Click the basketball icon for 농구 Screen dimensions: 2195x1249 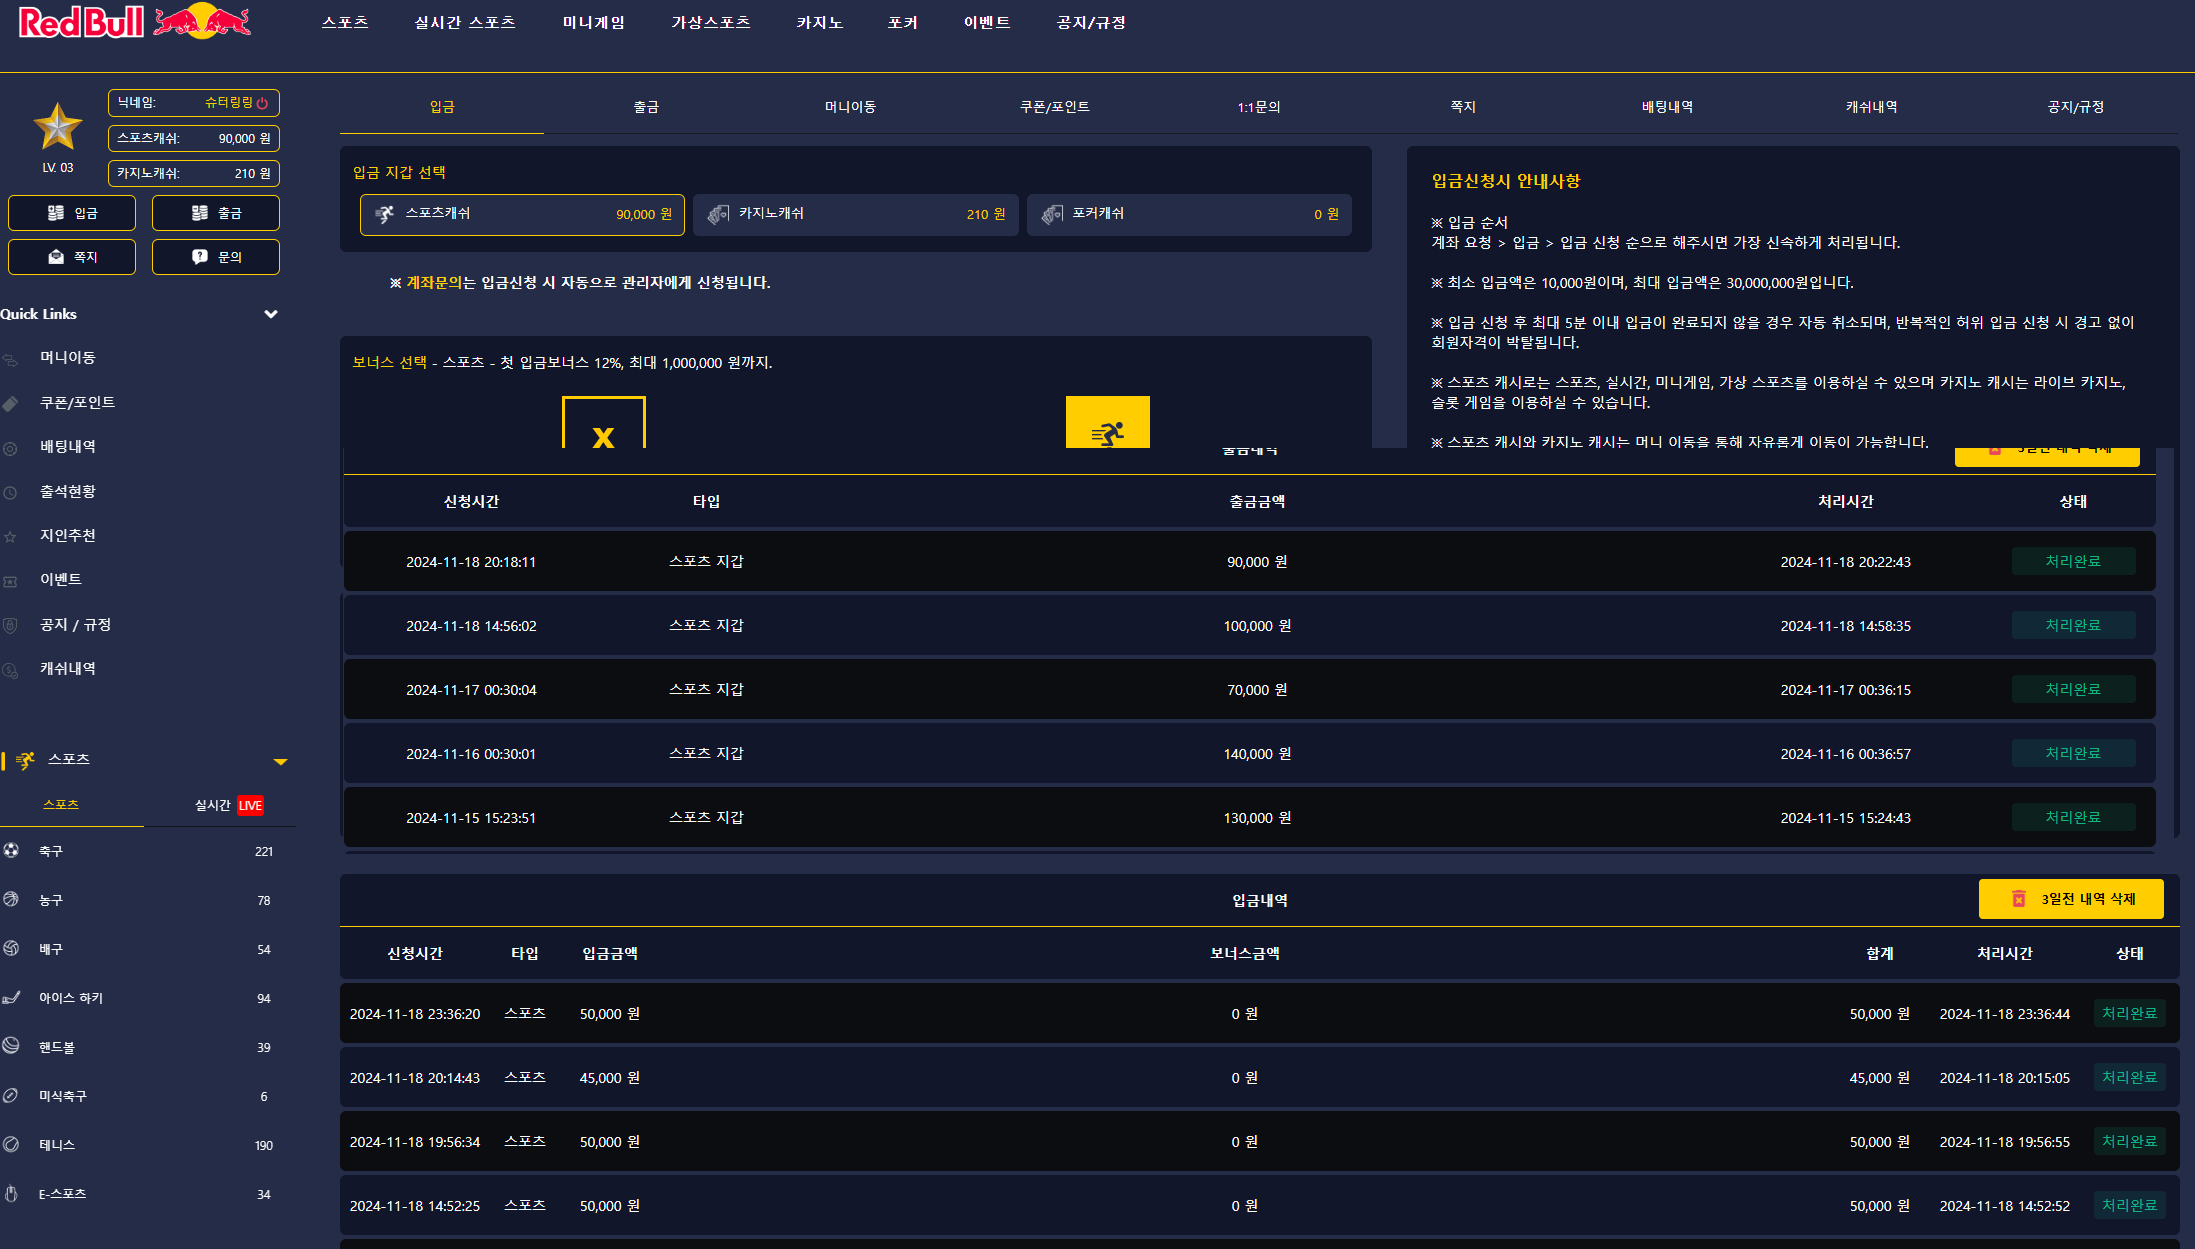(11, 899)
